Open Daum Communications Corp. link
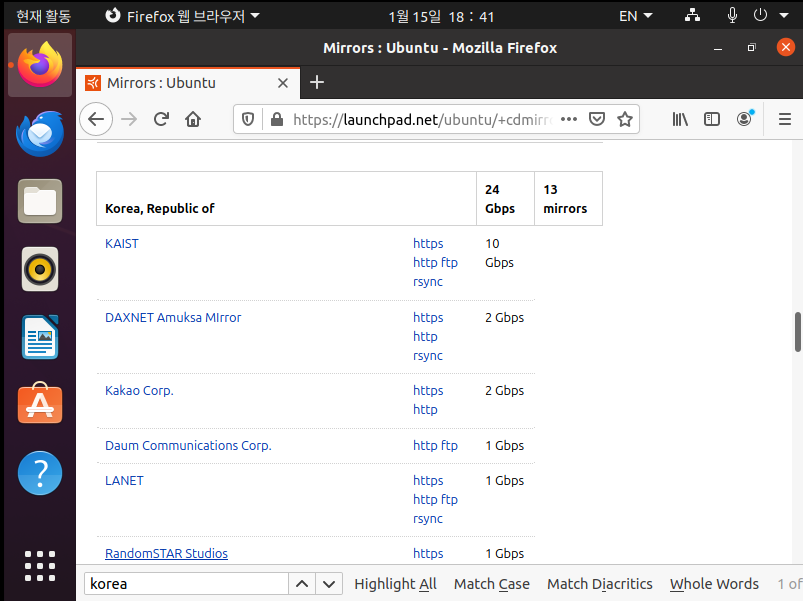Image resolution: width=803 pixels, height=601 pixels. [x=188, y=445]
